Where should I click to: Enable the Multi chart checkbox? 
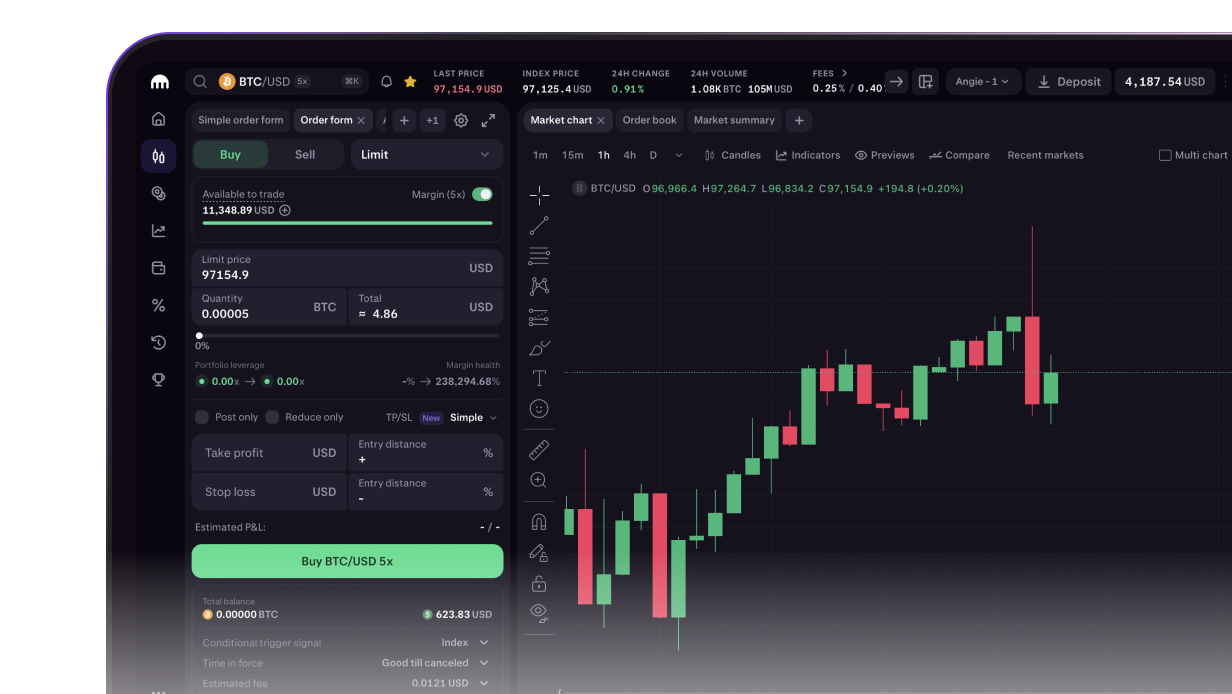[x=1165, y=155]
